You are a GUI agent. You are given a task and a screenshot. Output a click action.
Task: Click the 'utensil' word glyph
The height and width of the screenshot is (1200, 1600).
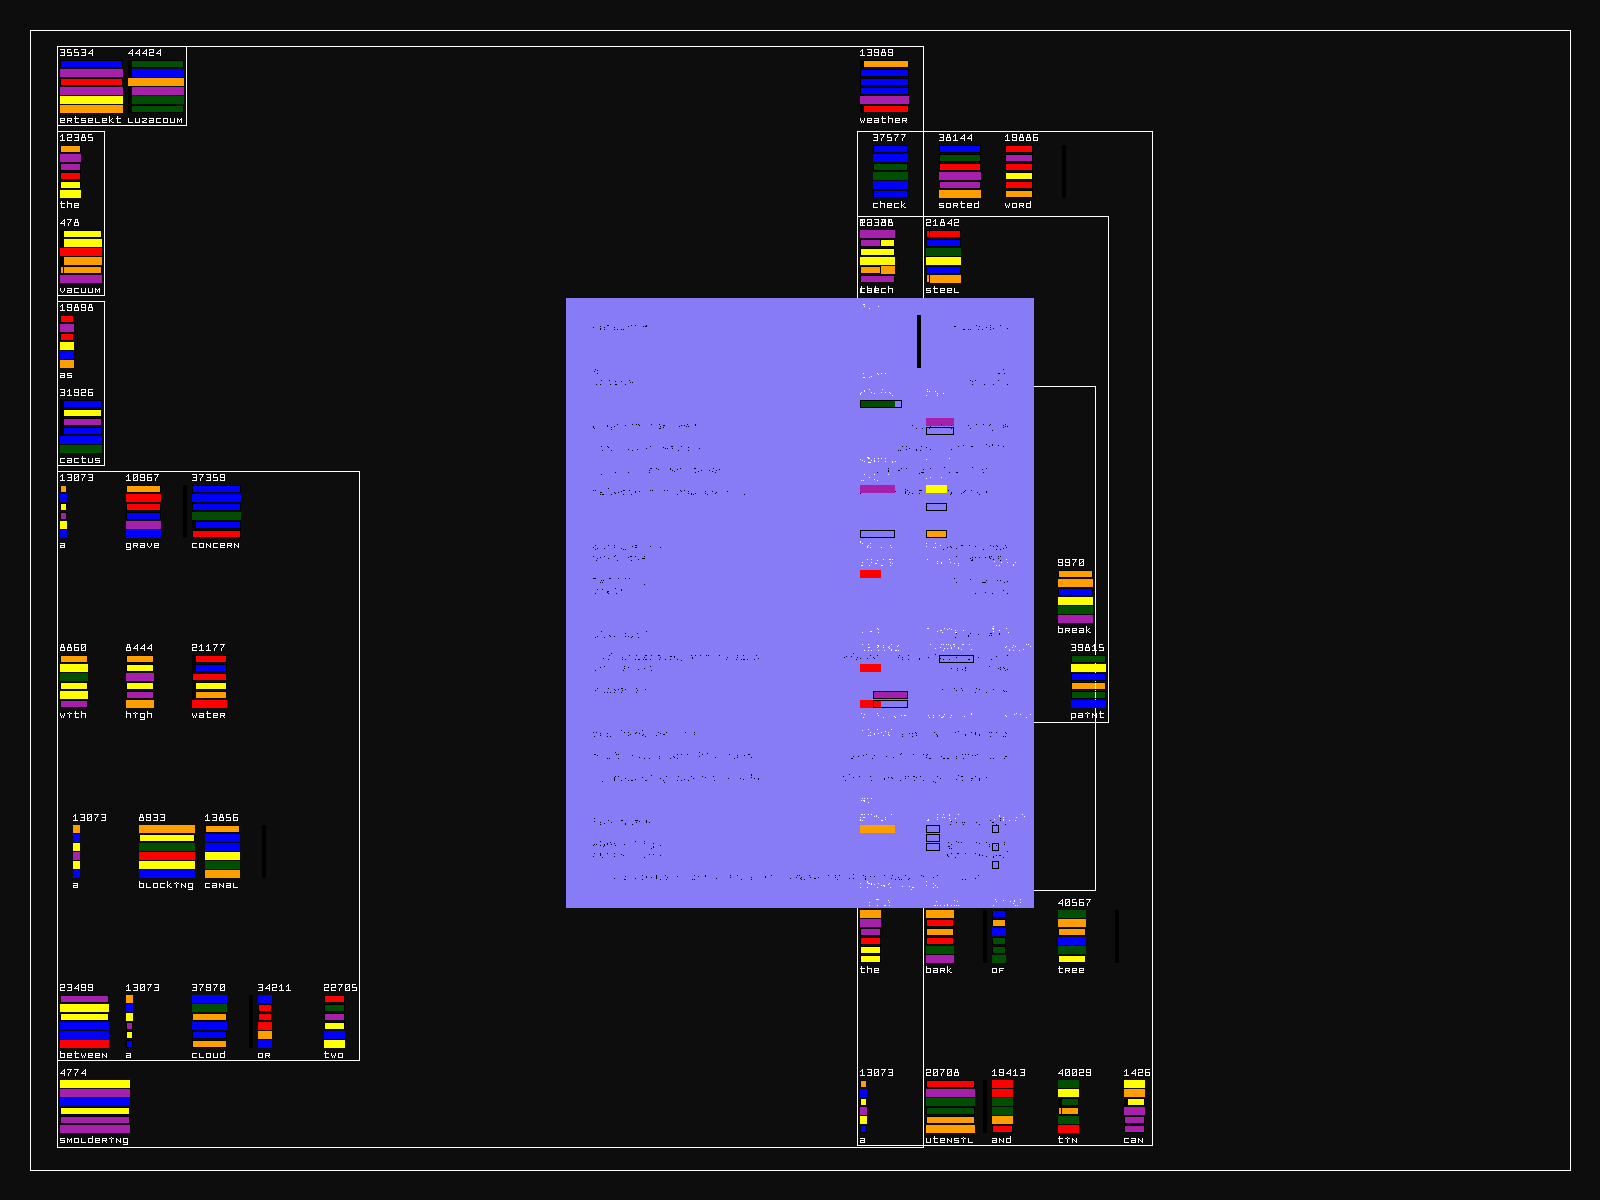(950, 1106)
